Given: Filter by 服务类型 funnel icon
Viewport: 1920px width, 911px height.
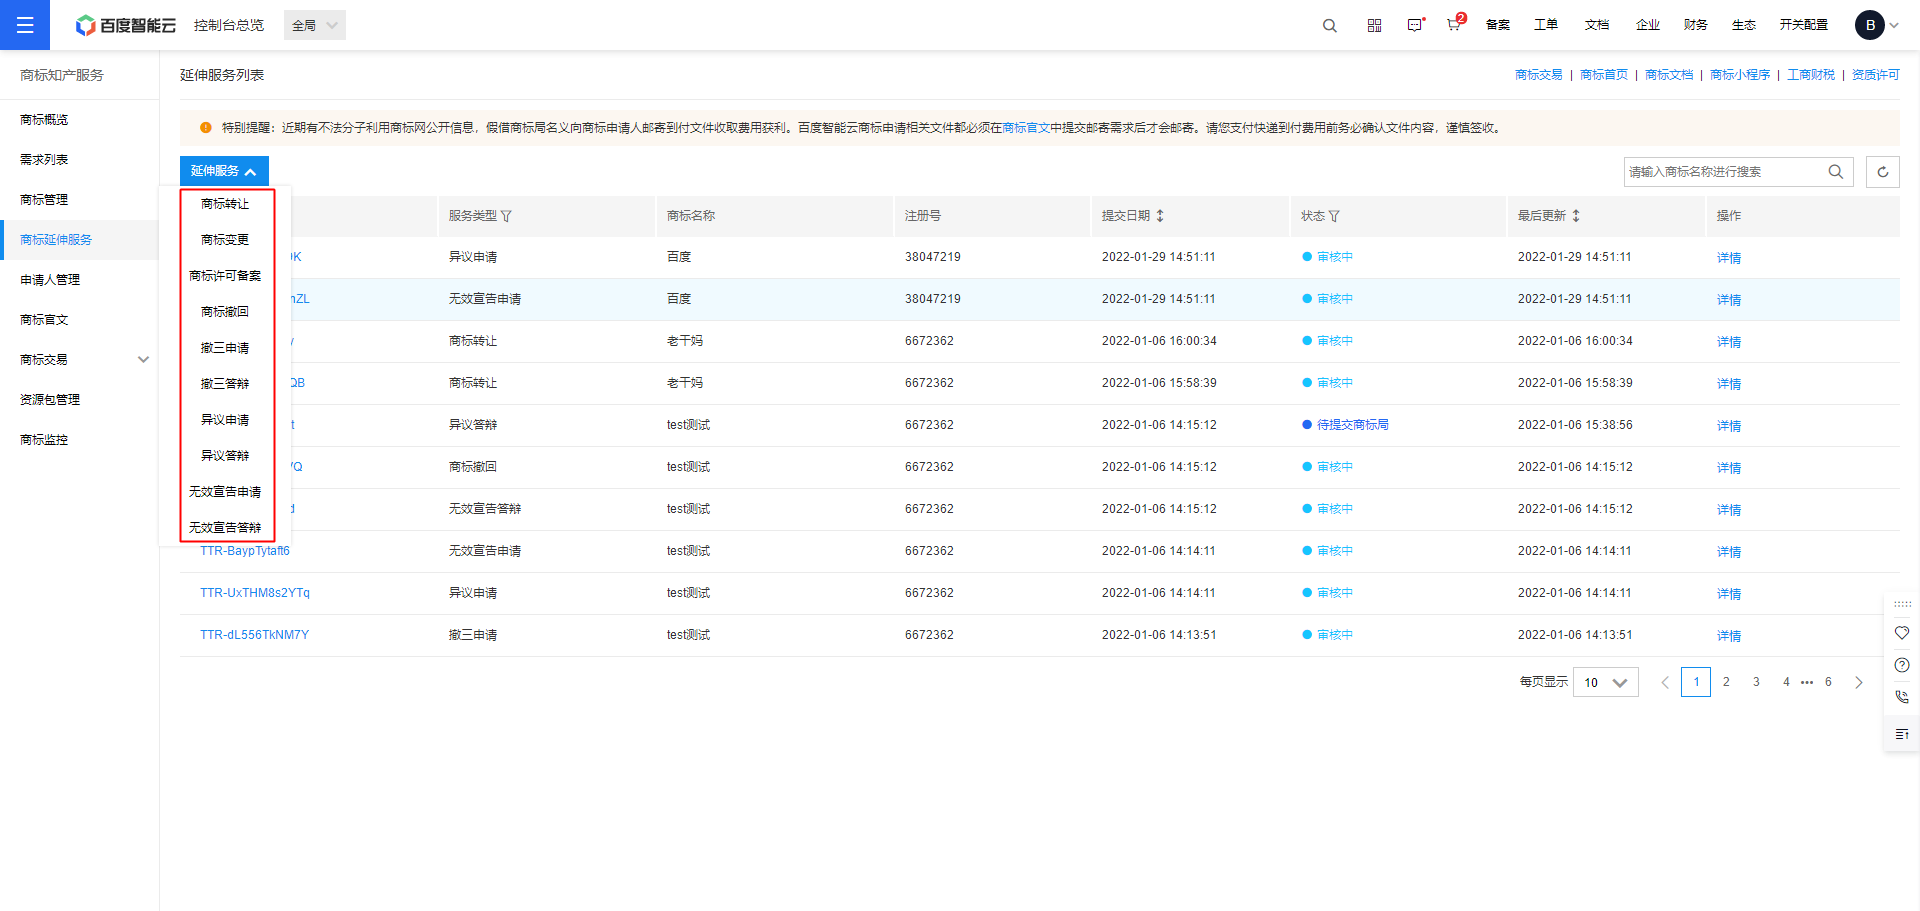Looking at the screenshot, I should pyautogui.click(x=506, y=216).
